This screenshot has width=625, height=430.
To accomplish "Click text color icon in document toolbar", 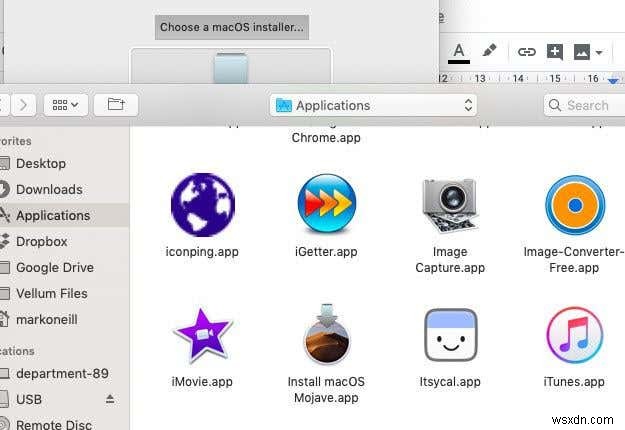I will pyautogui.click(x=459, y=53).
